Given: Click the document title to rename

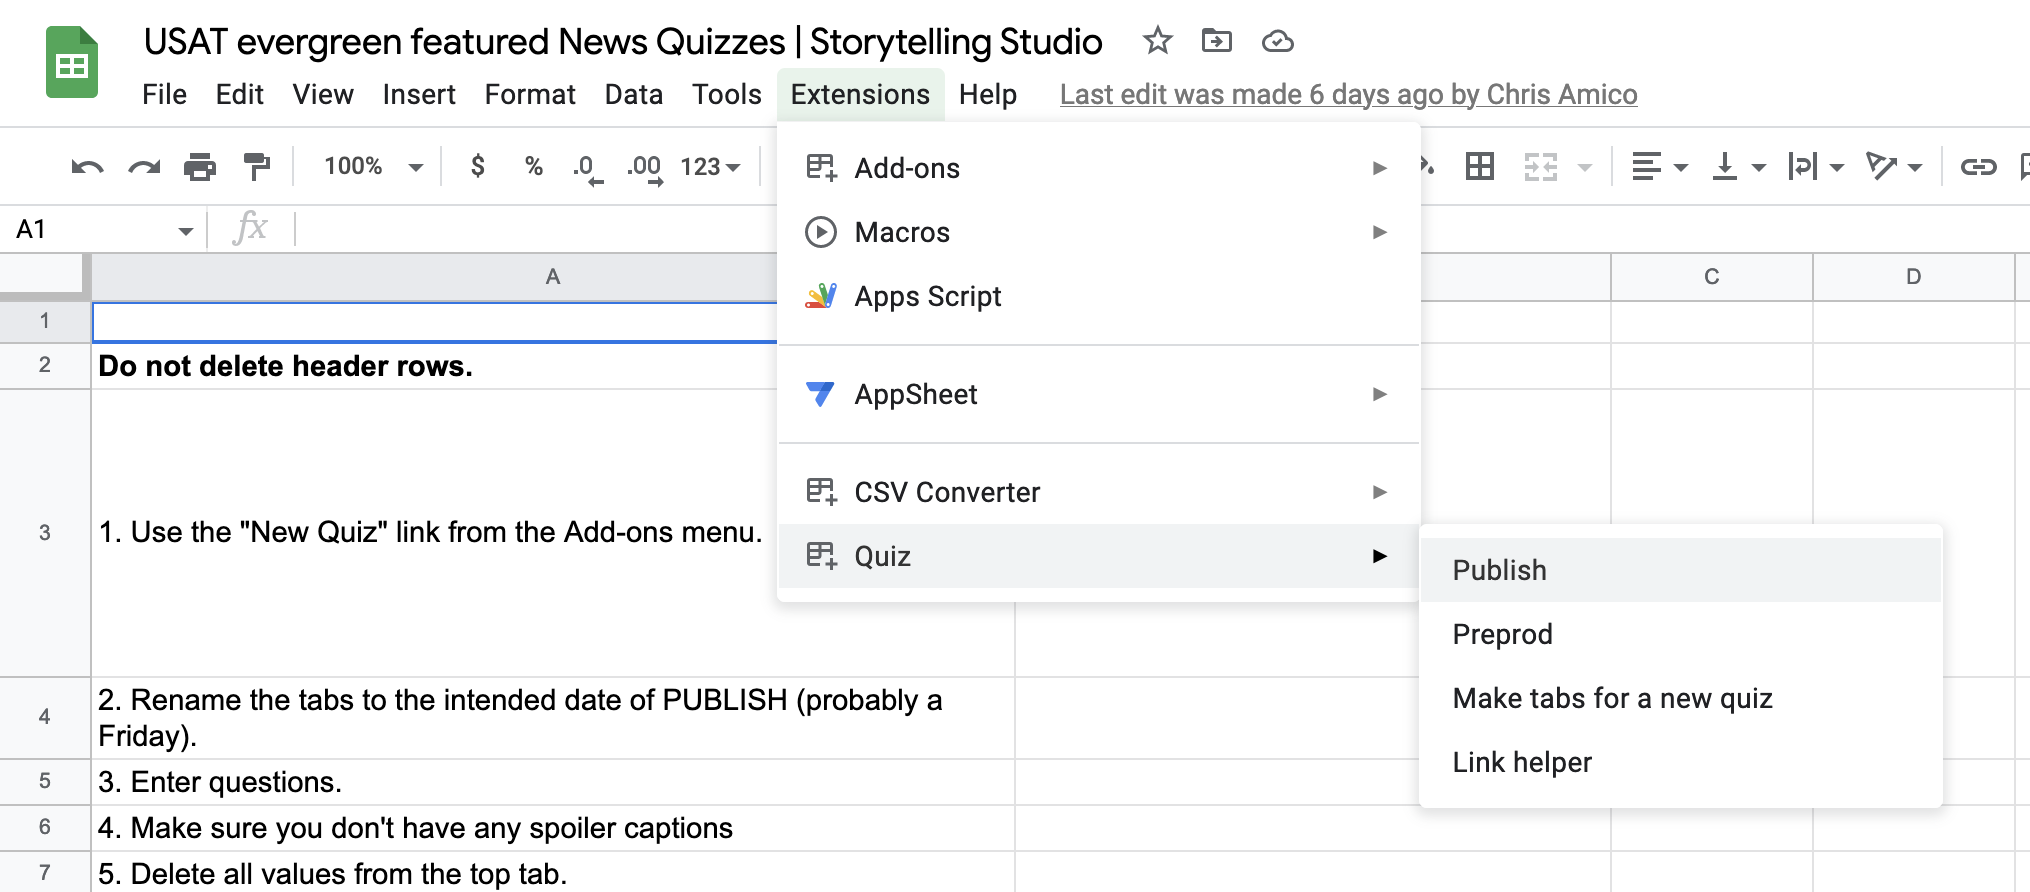Looking at the screenshot, I should pyautogui.click(x=623, y=42).
